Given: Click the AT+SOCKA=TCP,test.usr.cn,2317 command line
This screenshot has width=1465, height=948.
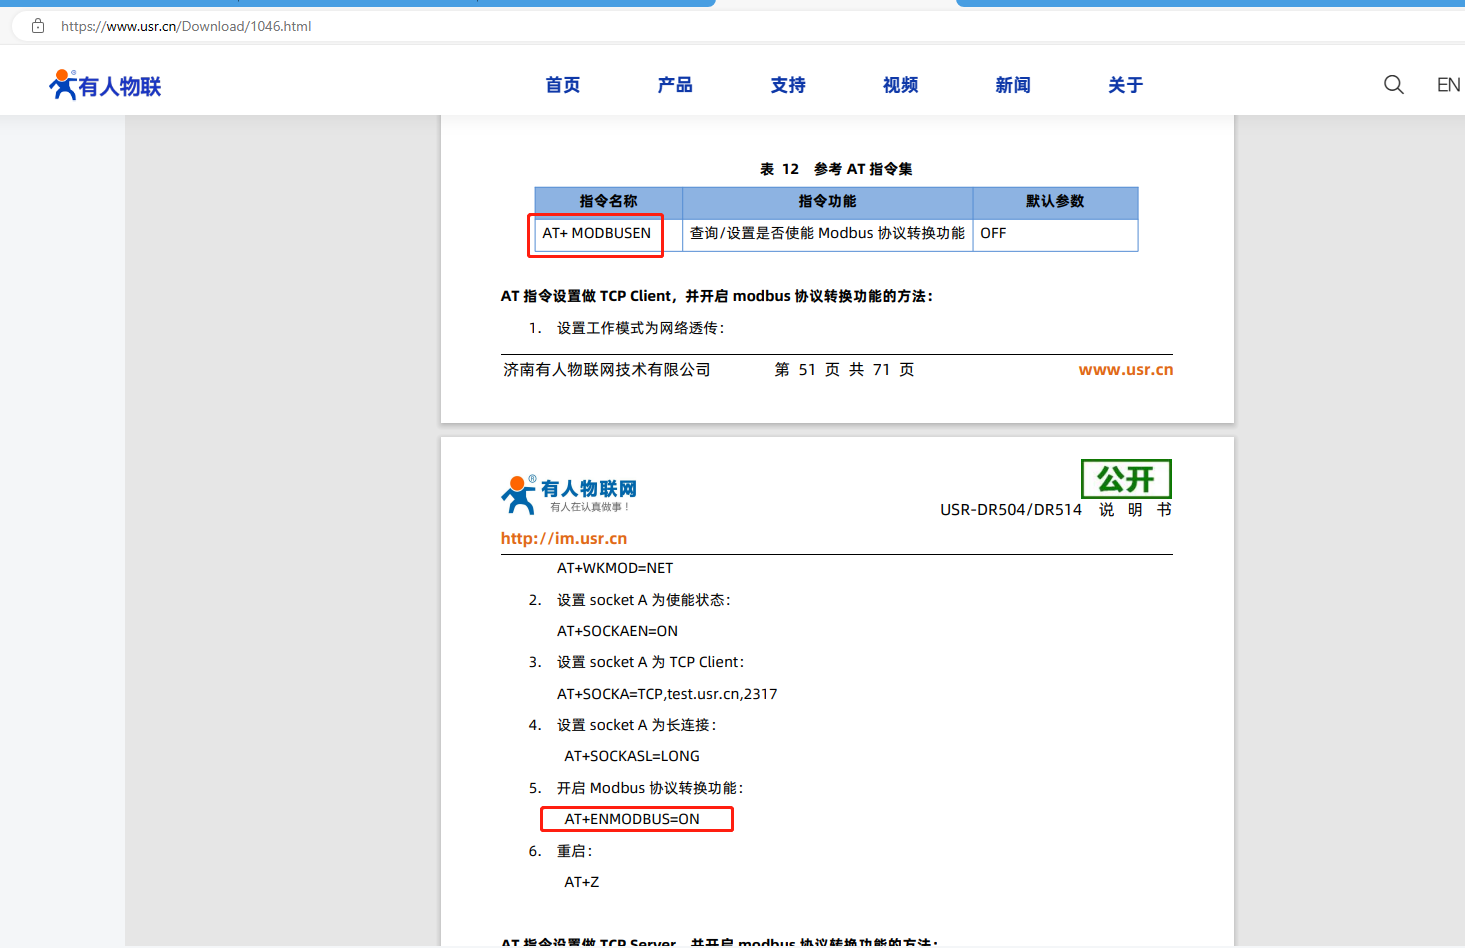Looking at the screenshot, I should click(x=667, y=694).
